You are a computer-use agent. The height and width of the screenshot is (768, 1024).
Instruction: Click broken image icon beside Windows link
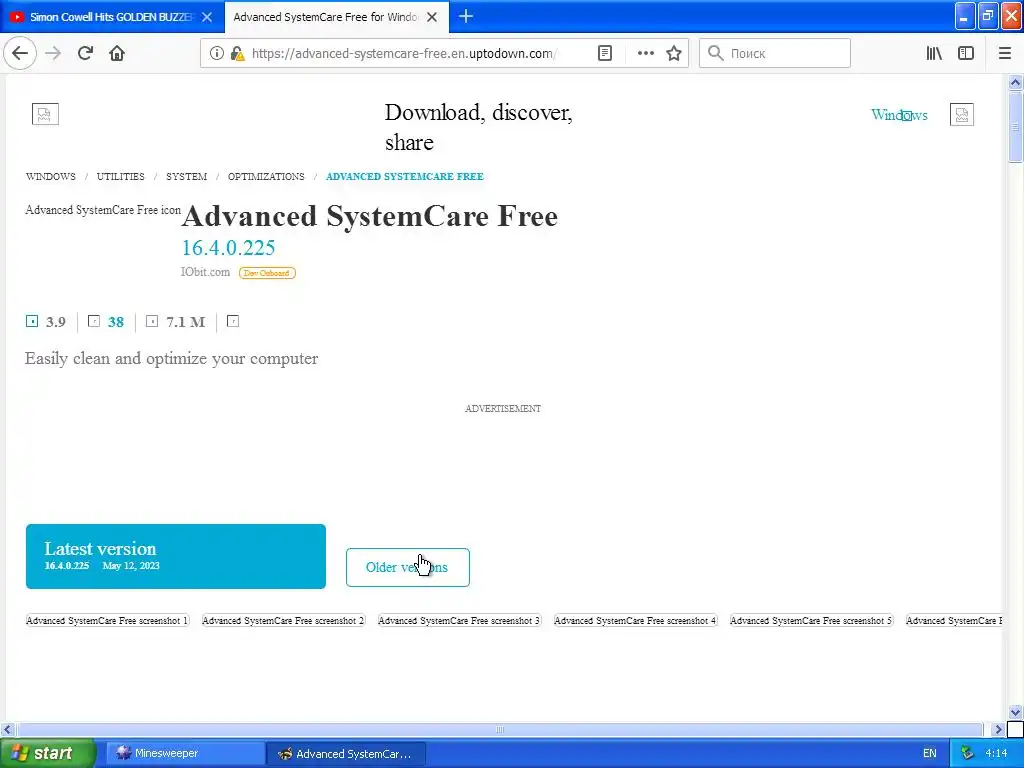[961, 114]
